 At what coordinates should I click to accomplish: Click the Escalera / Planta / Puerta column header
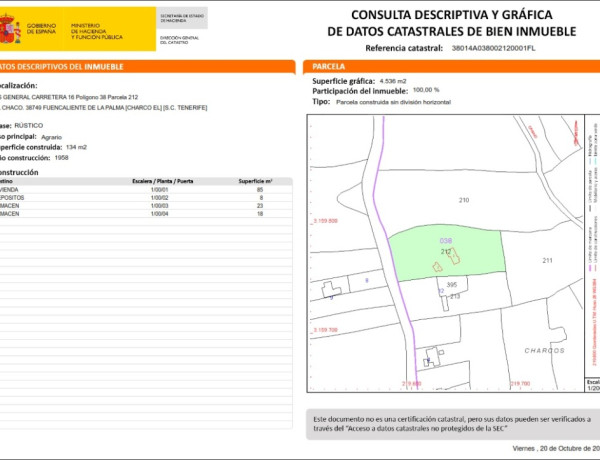[163, 181]
